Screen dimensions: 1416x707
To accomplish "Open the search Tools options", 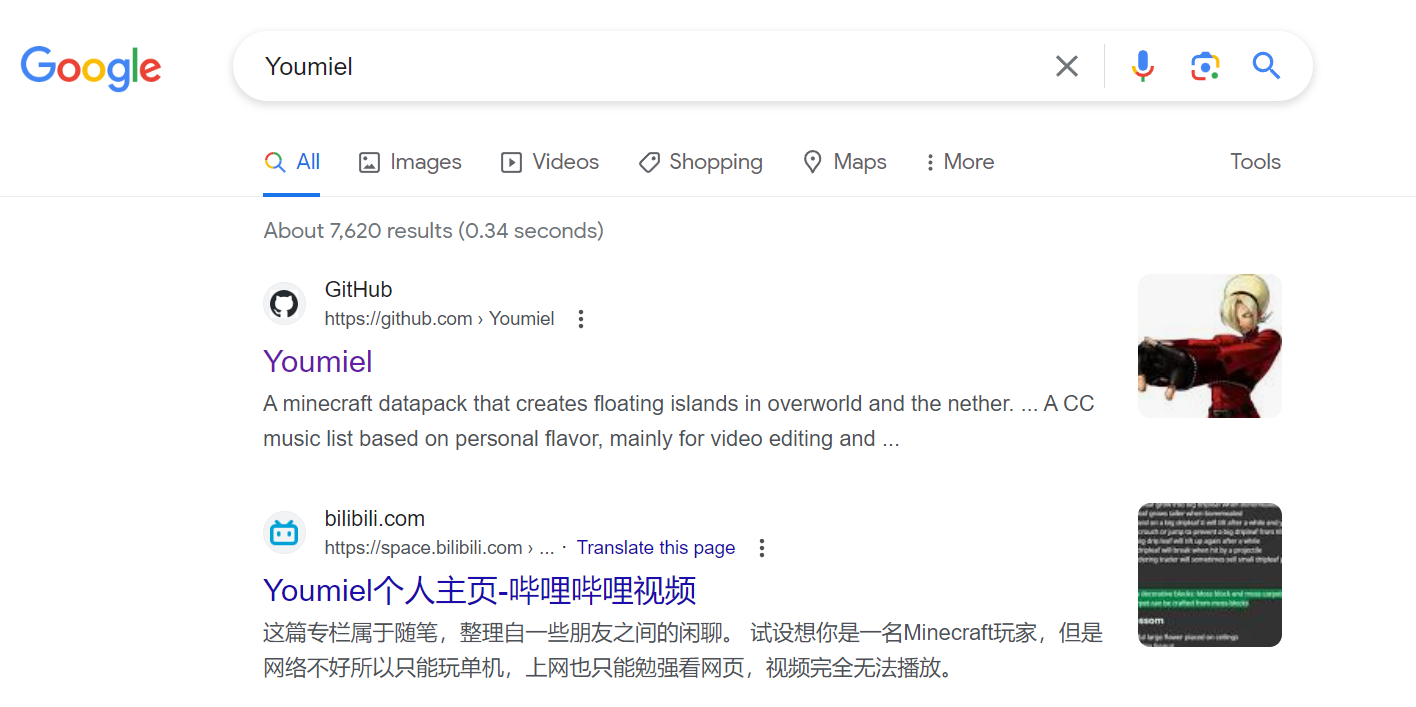I will coord(1255,162).
